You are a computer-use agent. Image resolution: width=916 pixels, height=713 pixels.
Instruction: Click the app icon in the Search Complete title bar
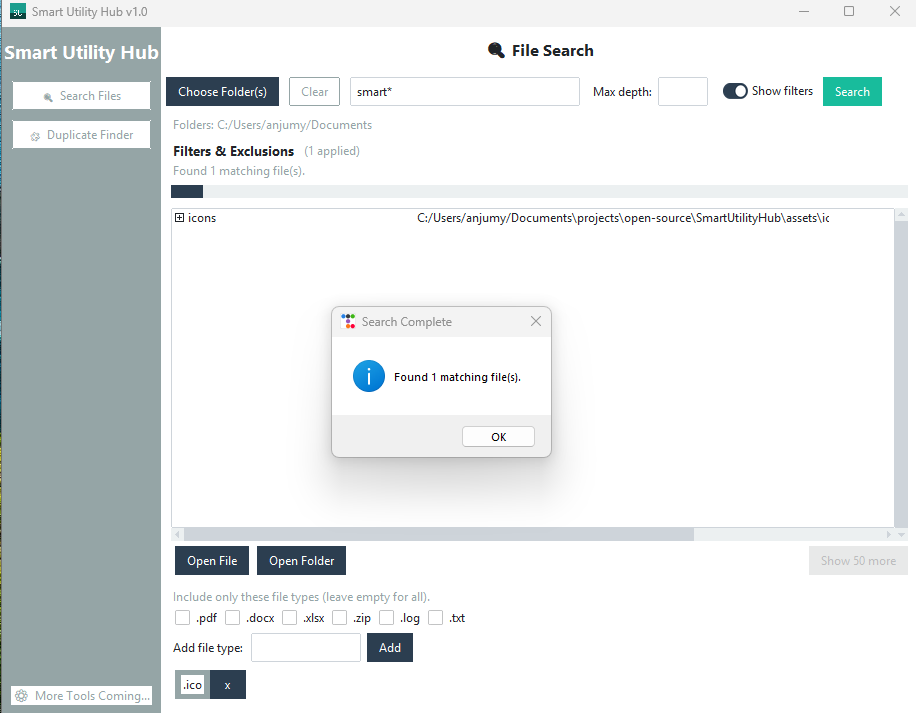coord(348,321)
